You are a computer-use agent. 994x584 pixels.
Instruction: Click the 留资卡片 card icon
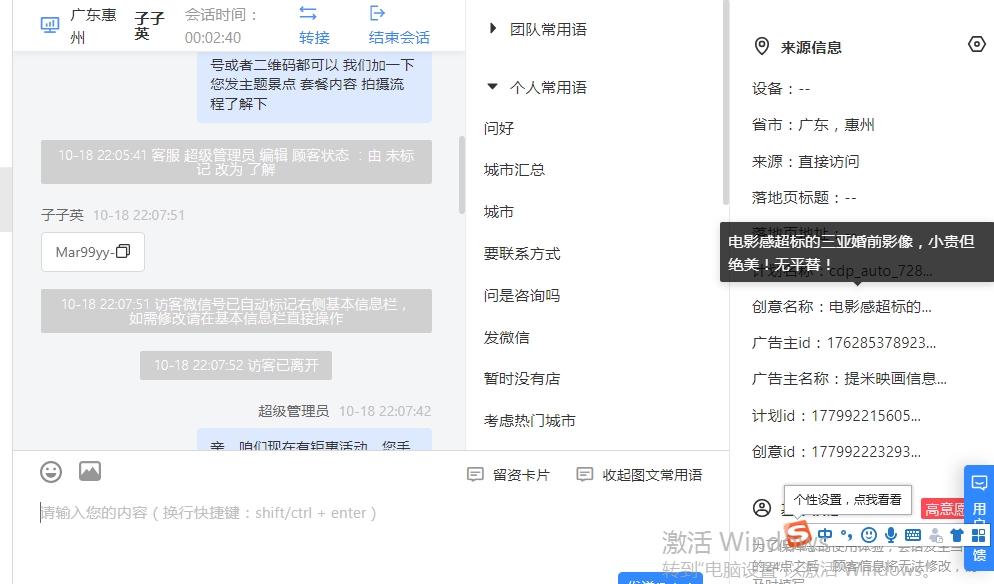click(x=475, y=474)
